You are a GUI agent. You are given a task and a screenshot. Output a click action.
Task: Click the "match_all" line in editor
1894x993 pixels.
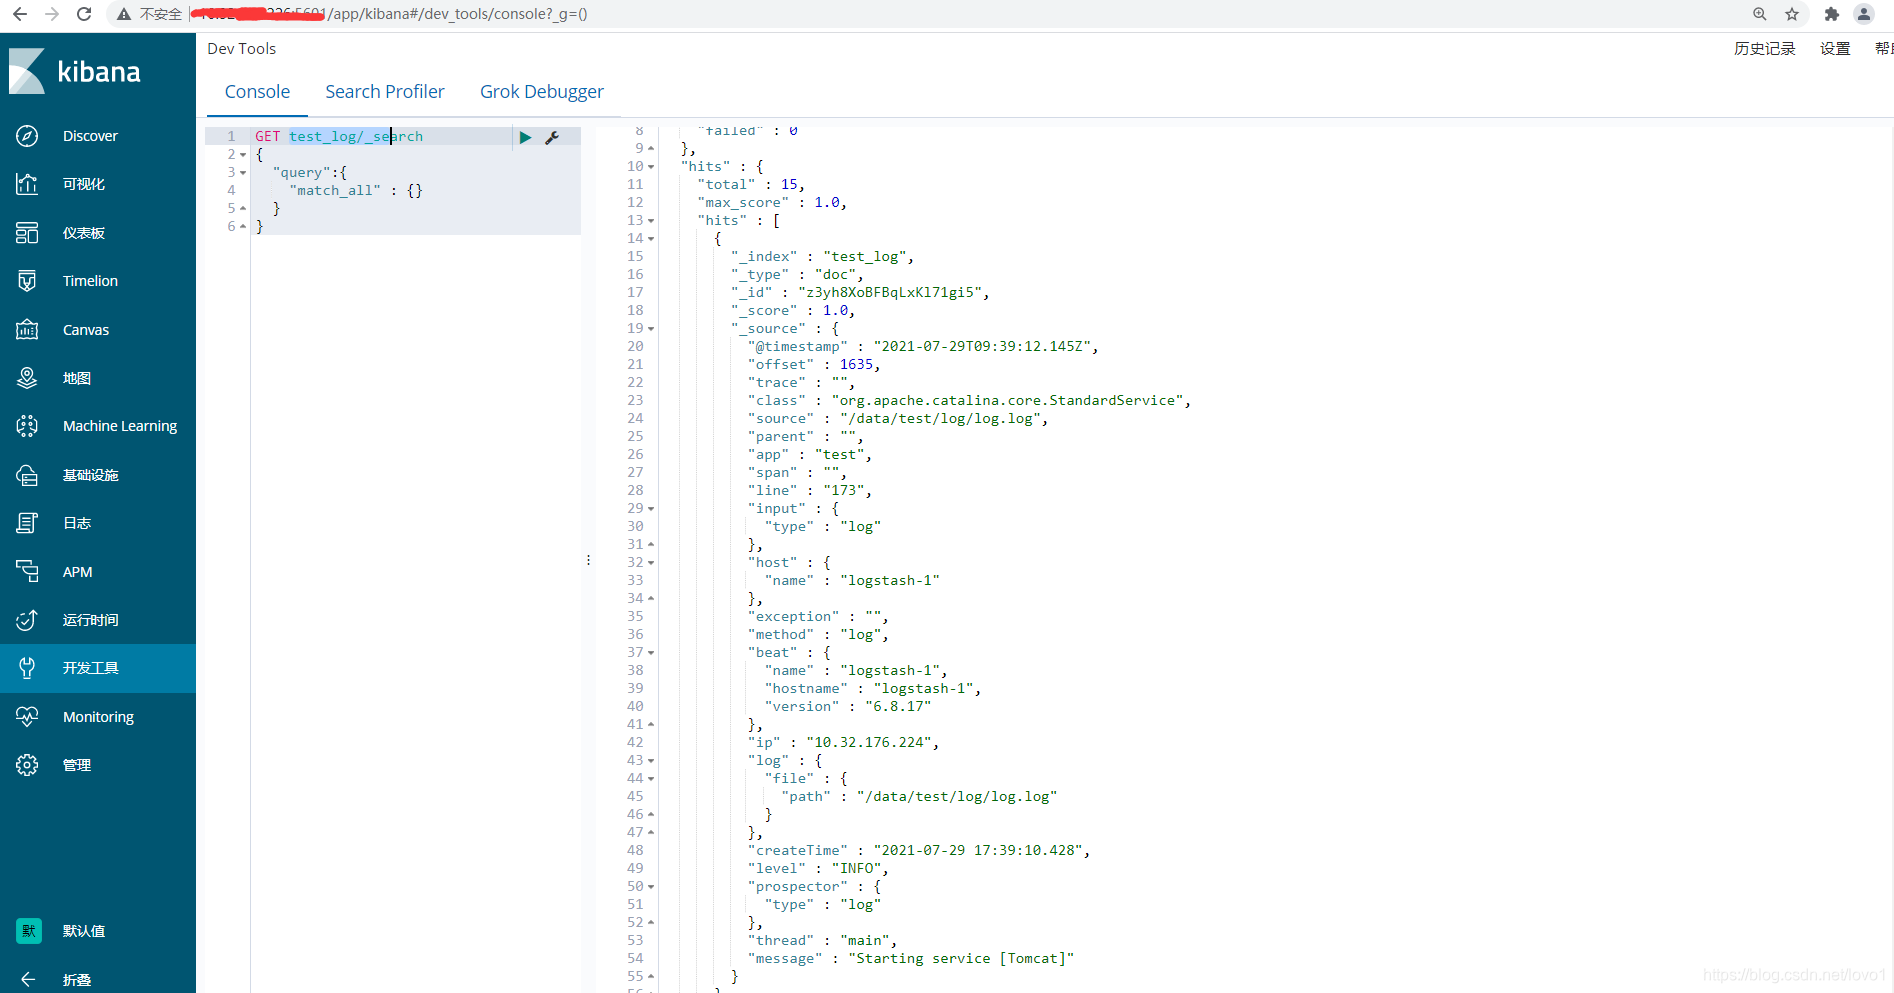point(356,191)
